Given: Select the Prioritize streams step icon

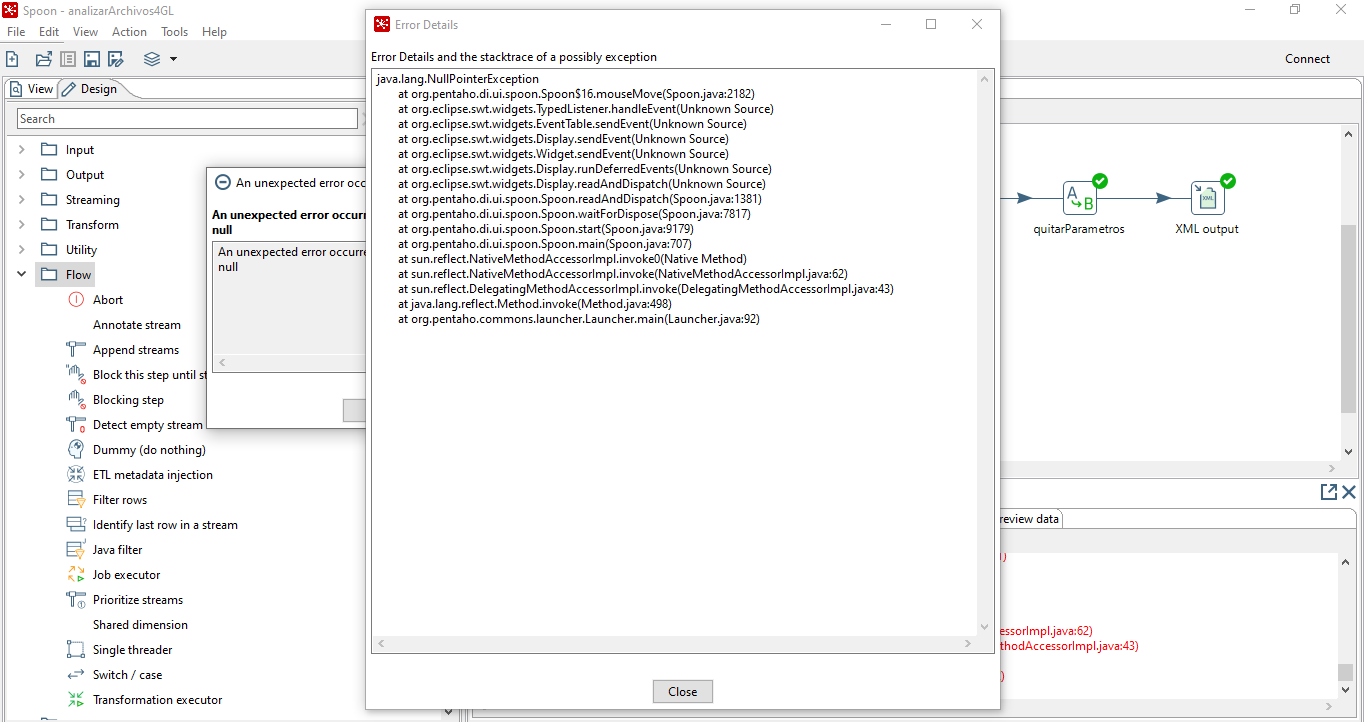Looking at the screenshot, I should (x=76, y=599).
